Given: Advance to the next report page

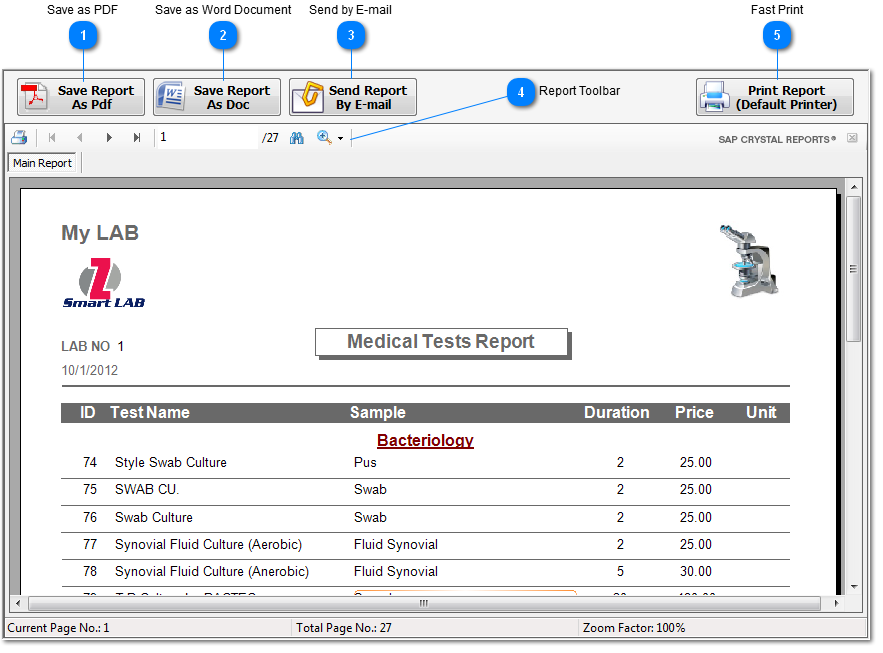Looking at the screenshot, I should (x=109, y=138).
